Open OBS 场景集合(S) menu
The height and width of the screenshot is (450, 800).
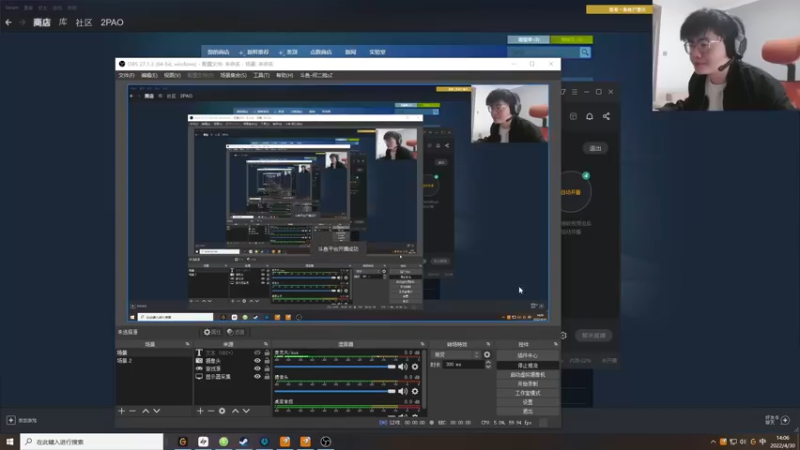pyautogui.click(x=233, y=76)
